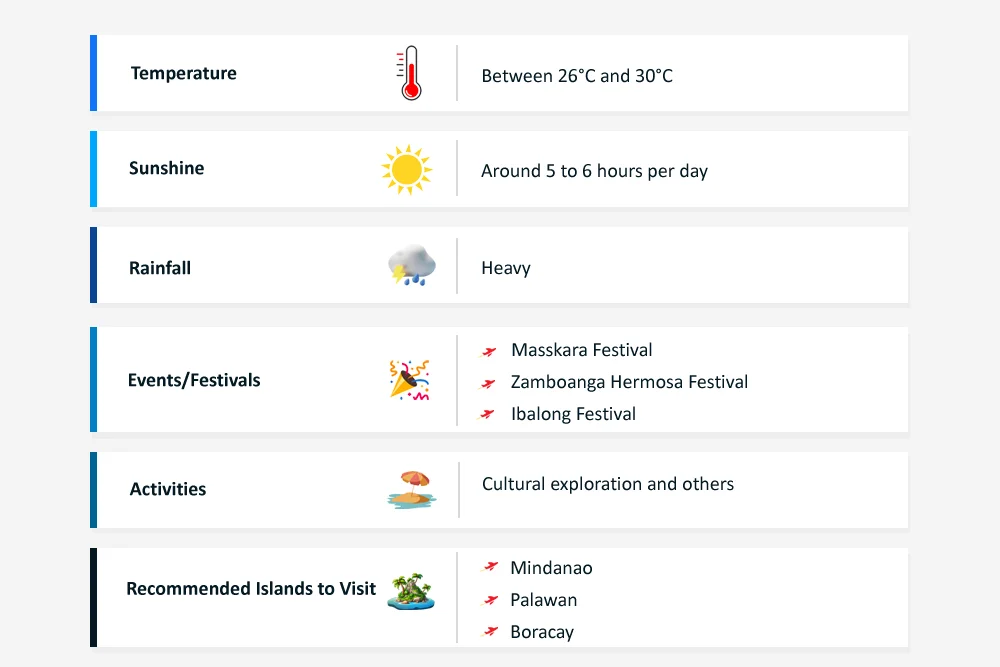The width and height of the screenshot is (1000, 667).
Task: Click the party popper festival icon
Action: (409, 380)
